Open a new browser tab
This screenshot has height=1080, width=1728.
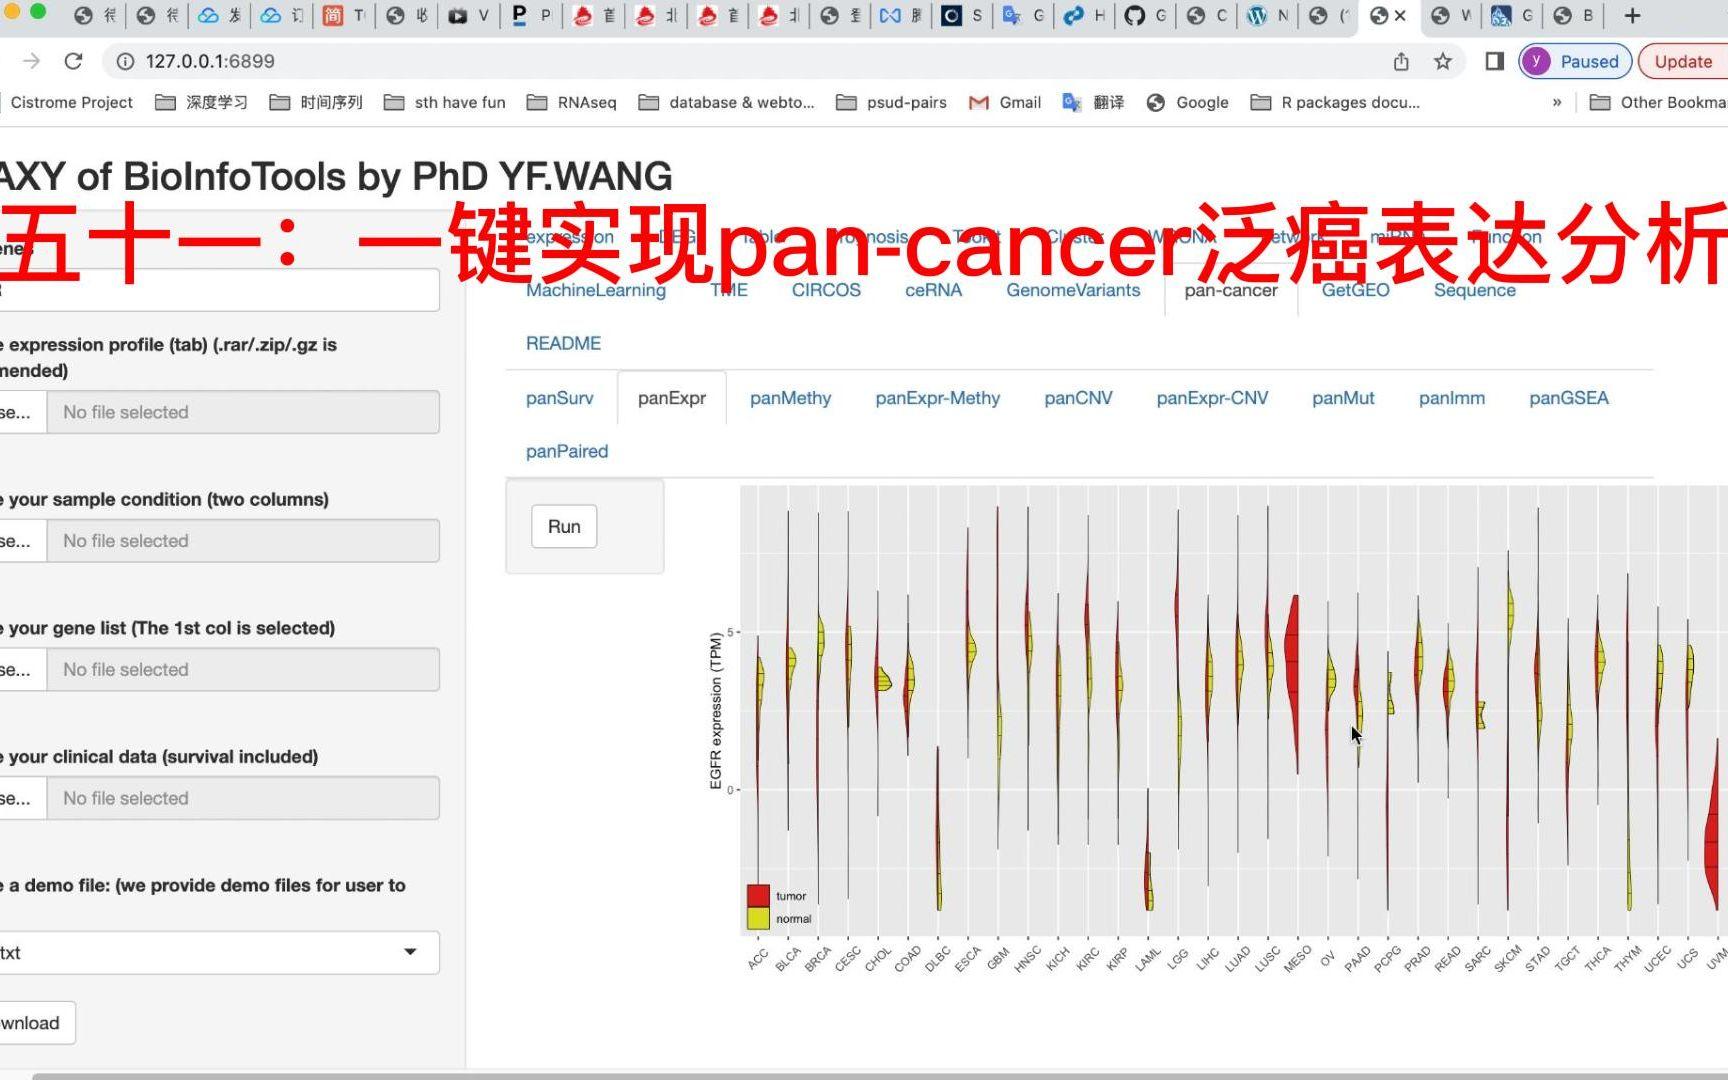(1630, 15)
